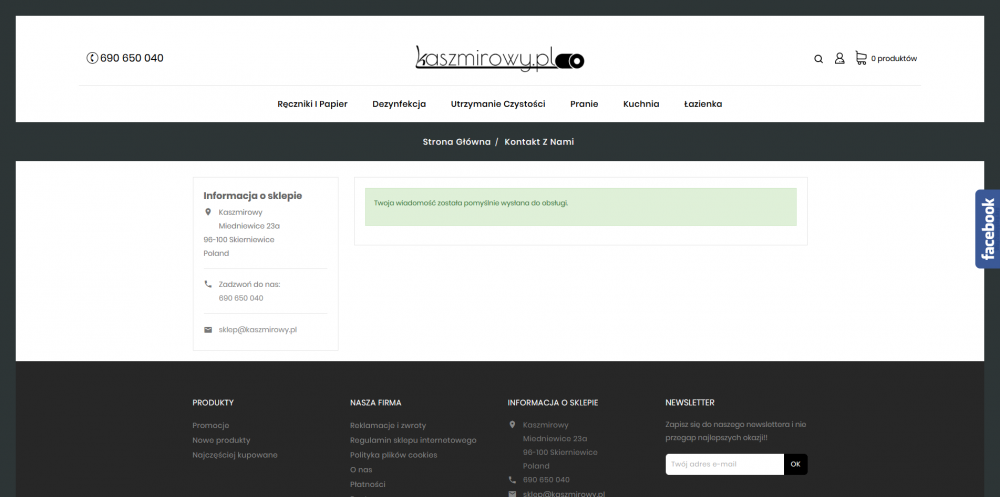Open Łazienka menu
The height and width of the screenshot is (497, 1000).
[703, 104]
